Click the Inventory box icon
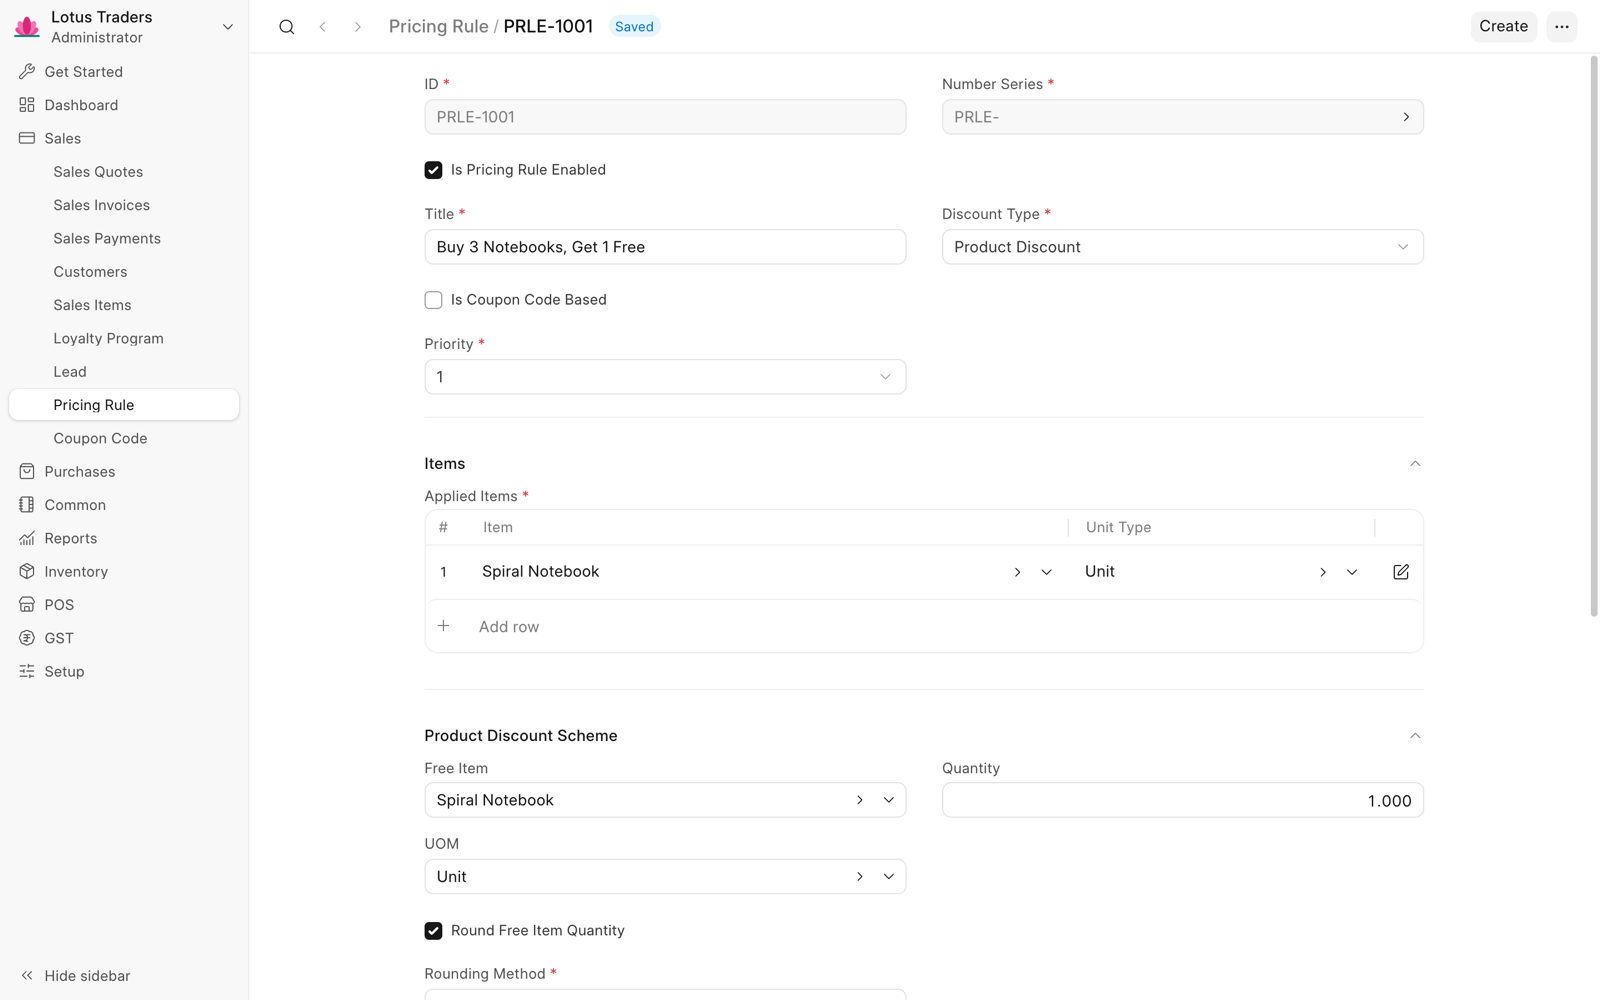 tap(27, 572)
